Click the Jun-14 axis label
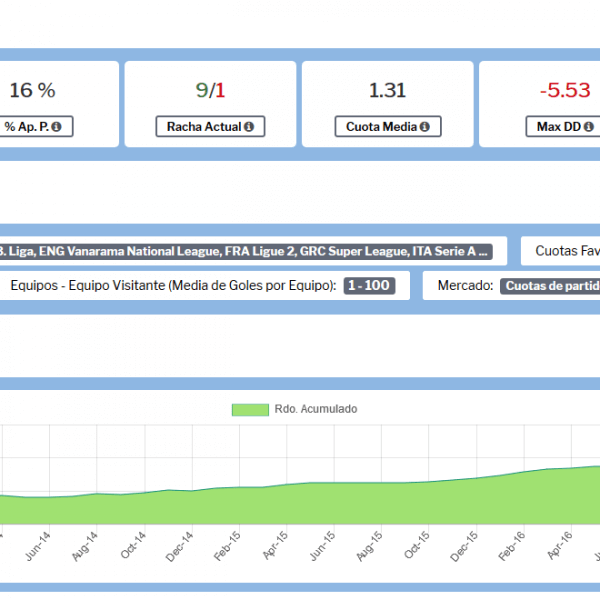600x600 pixels. pyautogui.click(x=38, y=546)
